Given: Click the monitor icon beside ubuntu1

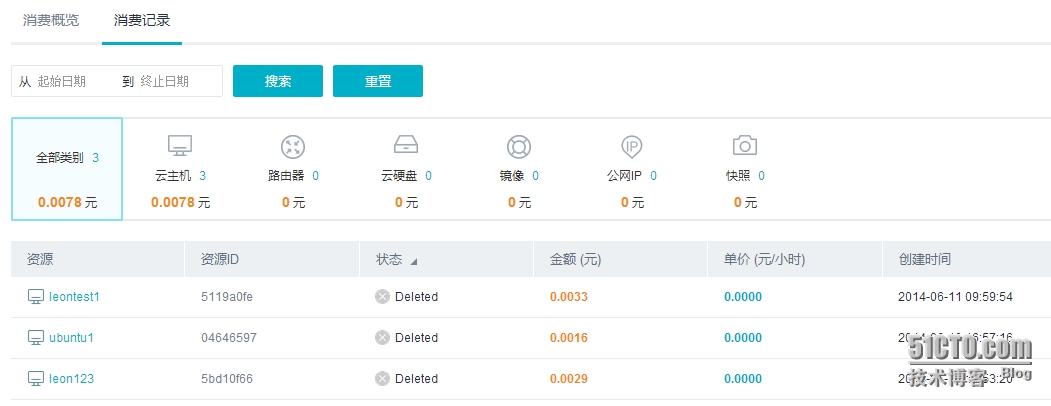Looking at the screenshot, I should pos(36,338).
